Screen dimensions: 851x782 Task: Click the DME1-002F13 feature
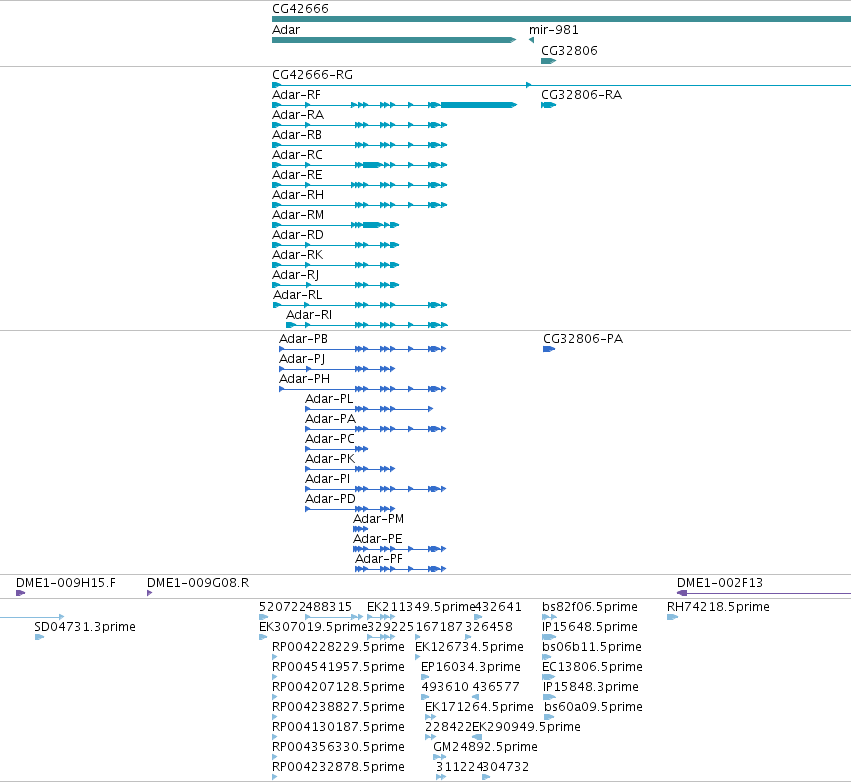click(x=764, y=593)
